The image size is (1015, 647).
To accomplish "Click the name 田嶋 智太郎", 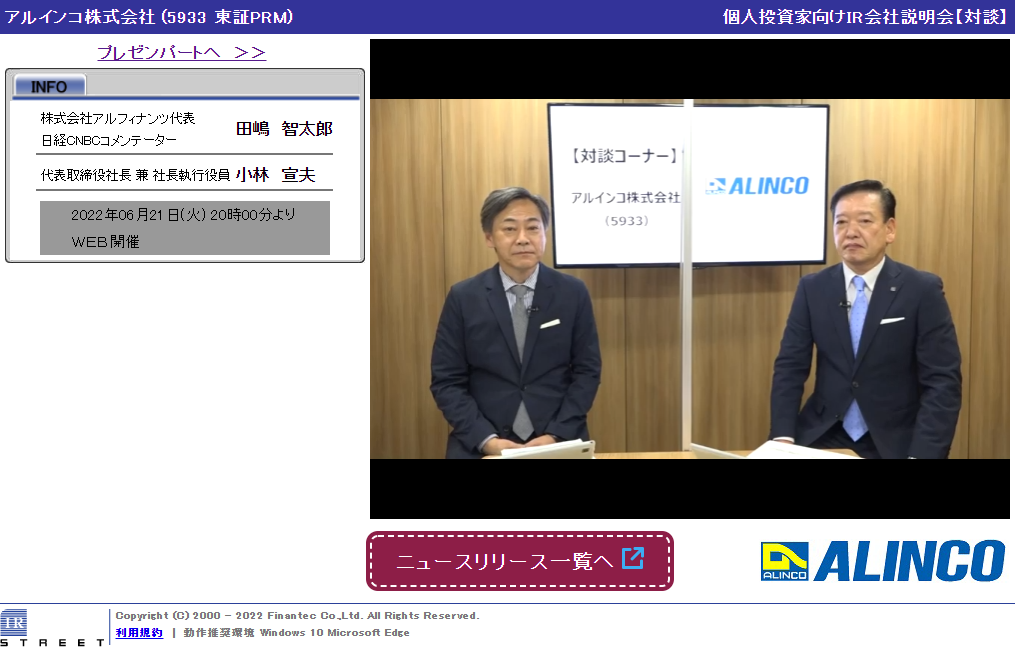I will coord(284,129).
